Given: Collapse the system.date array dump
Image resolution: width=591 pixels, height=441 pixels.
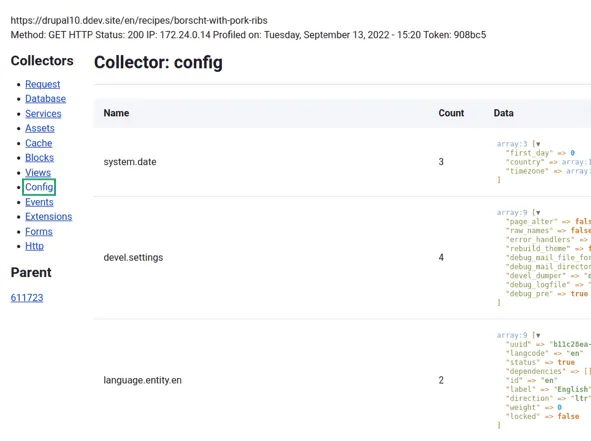Looking at the screenshot, I should click(538, 144).
